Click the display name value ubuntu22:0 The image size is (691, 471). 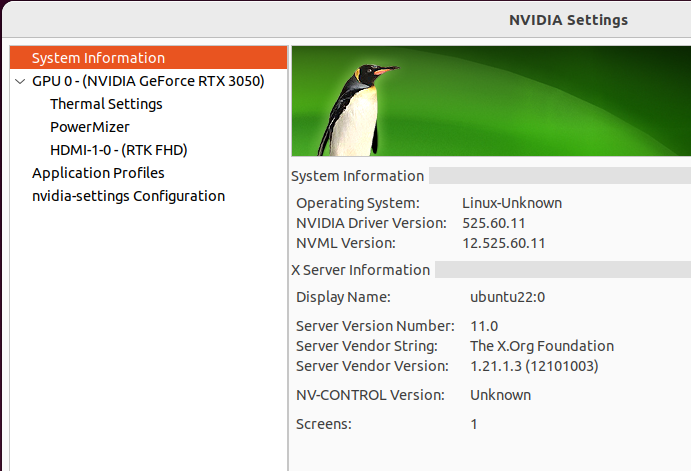point(508,297)
